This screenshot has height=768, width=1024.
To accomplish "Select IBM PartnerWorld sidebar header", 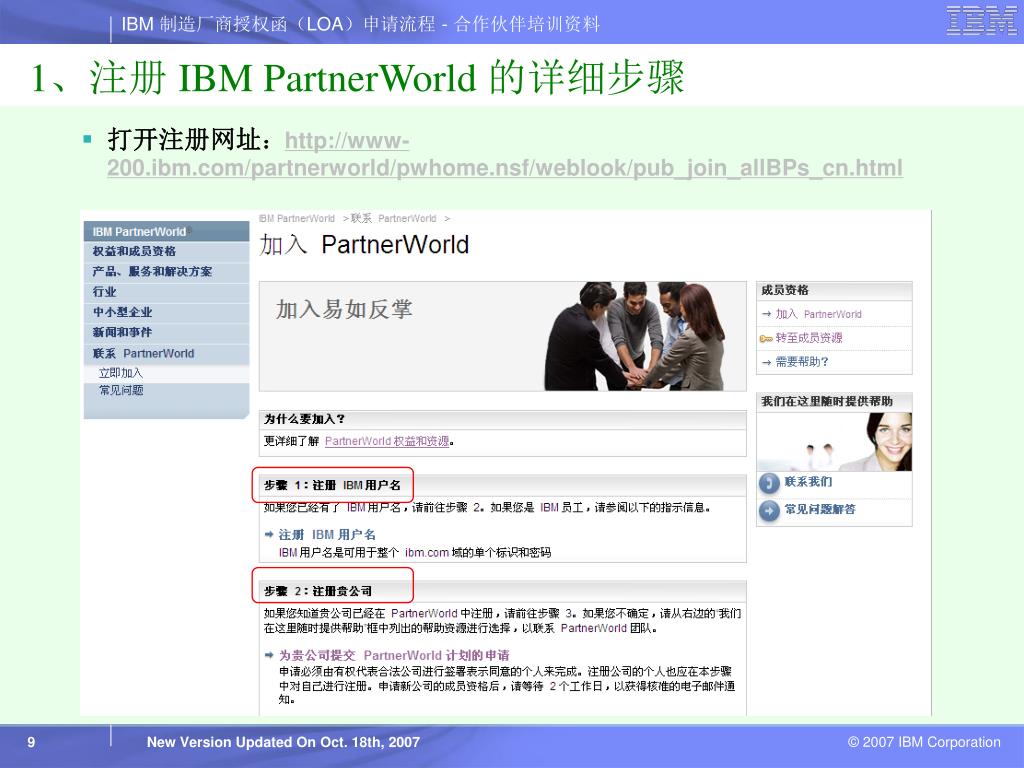I will (167, 231).
